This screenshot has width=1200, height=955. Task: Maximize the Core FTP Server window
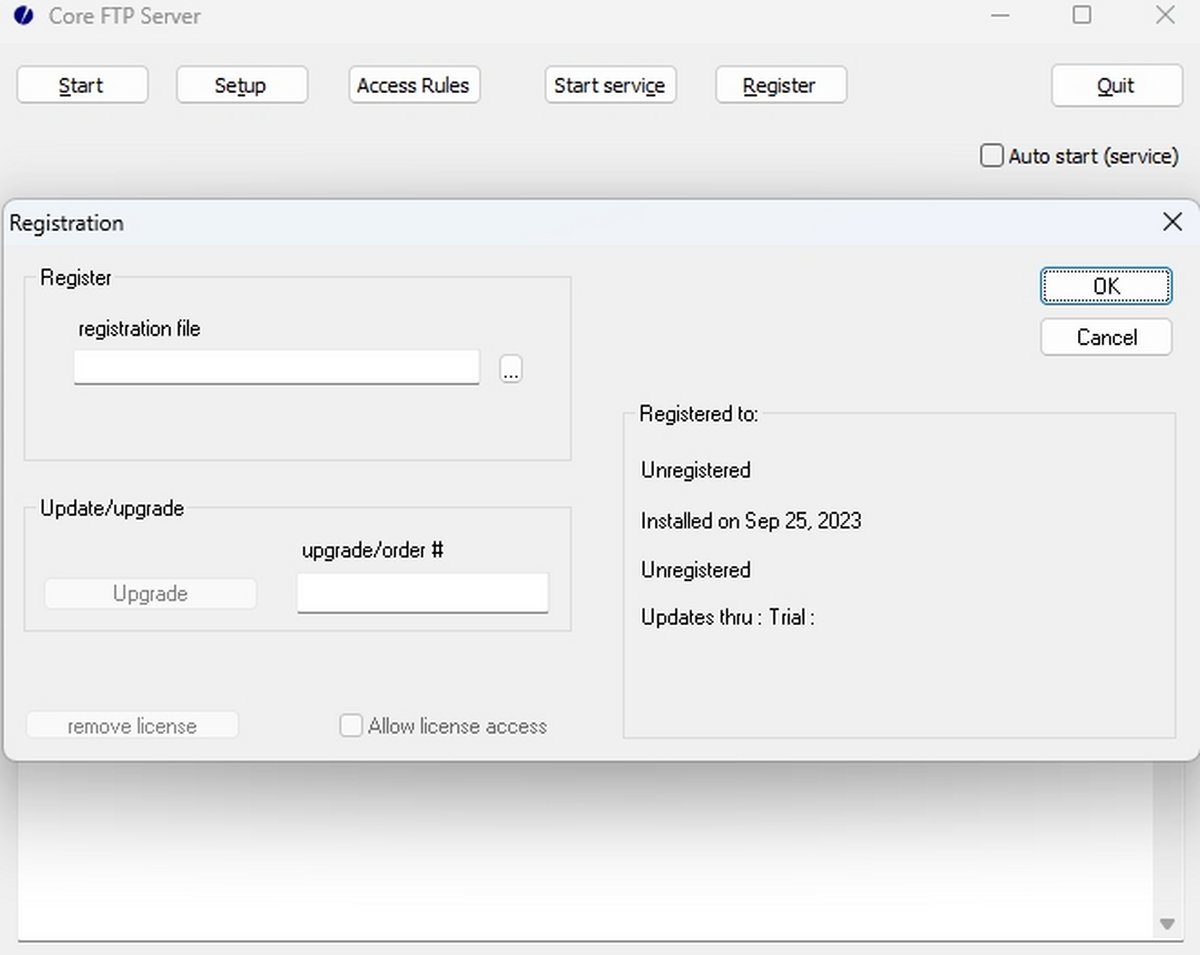click(1082, 15)
